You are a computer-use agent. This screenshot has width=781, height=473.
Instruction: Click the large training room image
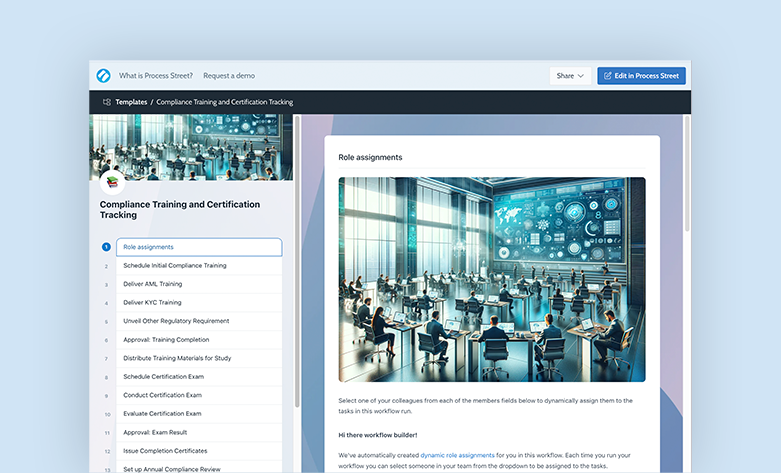click(x=492, y=280)
